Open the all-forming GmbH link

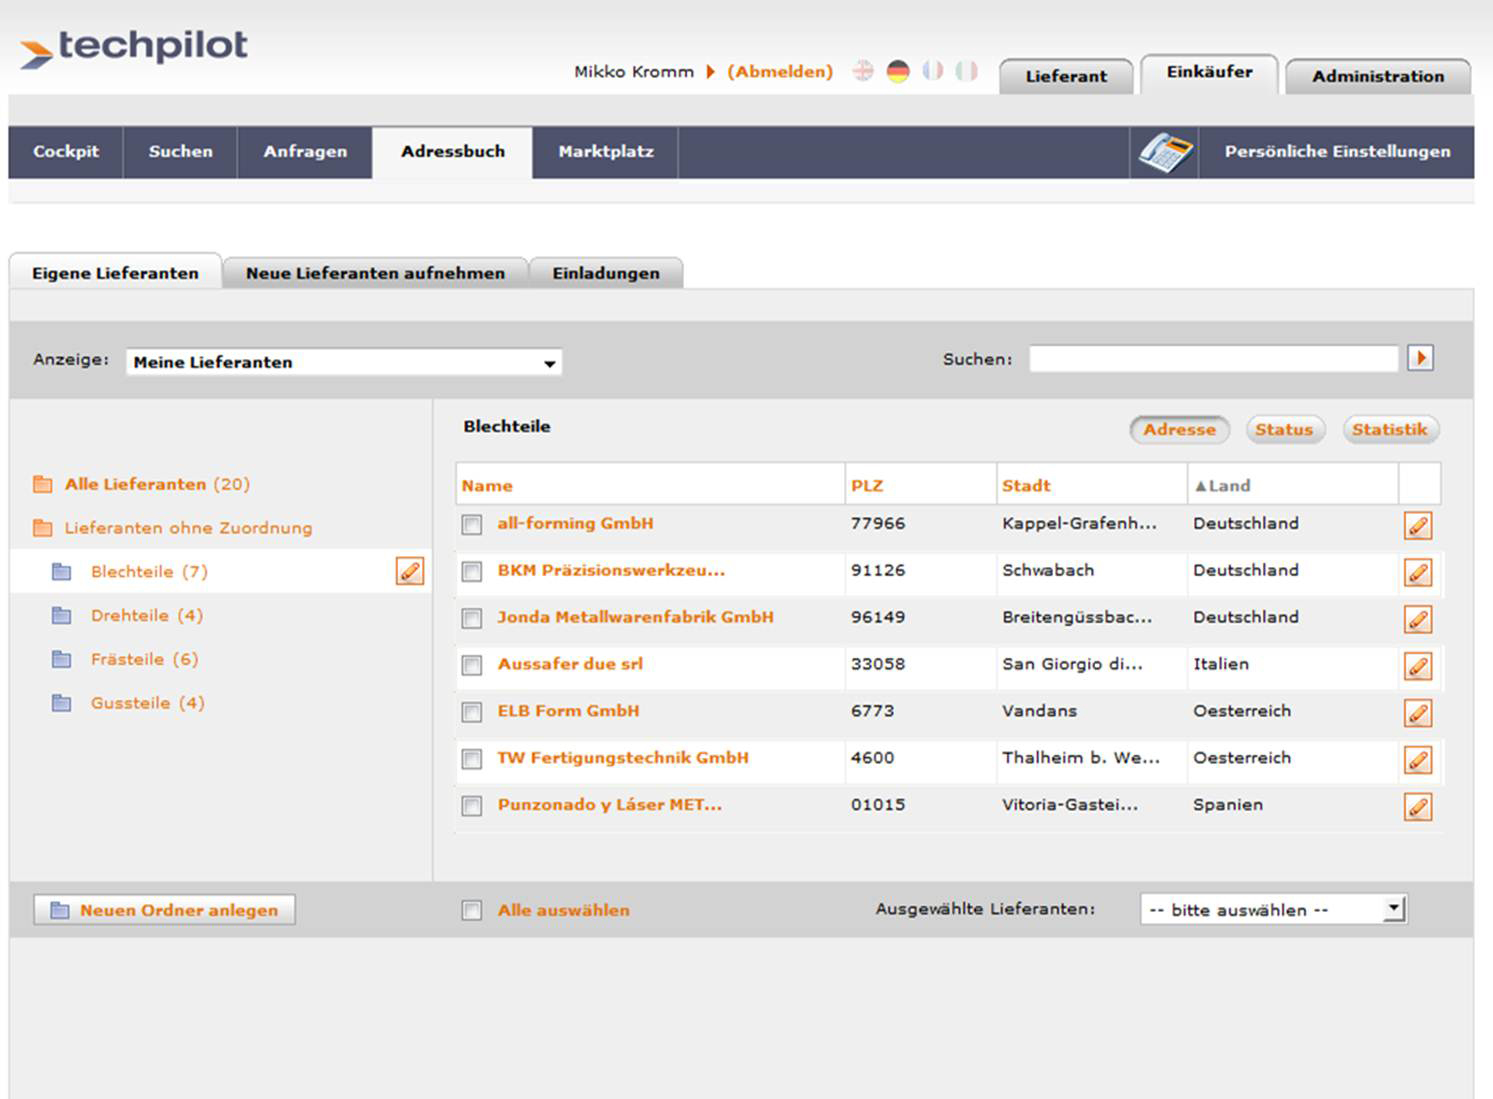(575, 523)
